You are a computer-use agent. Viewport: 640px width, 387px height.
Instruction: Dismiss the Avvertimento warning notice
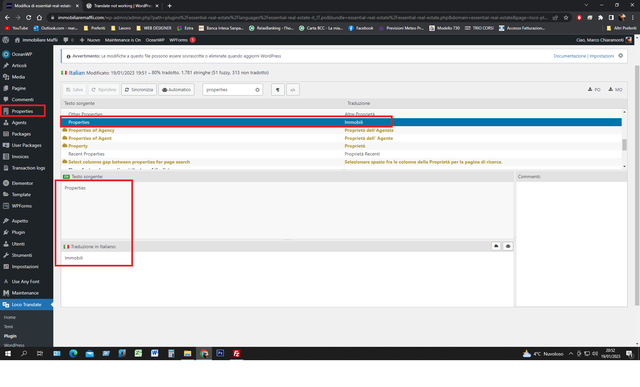tap(620, 56)
